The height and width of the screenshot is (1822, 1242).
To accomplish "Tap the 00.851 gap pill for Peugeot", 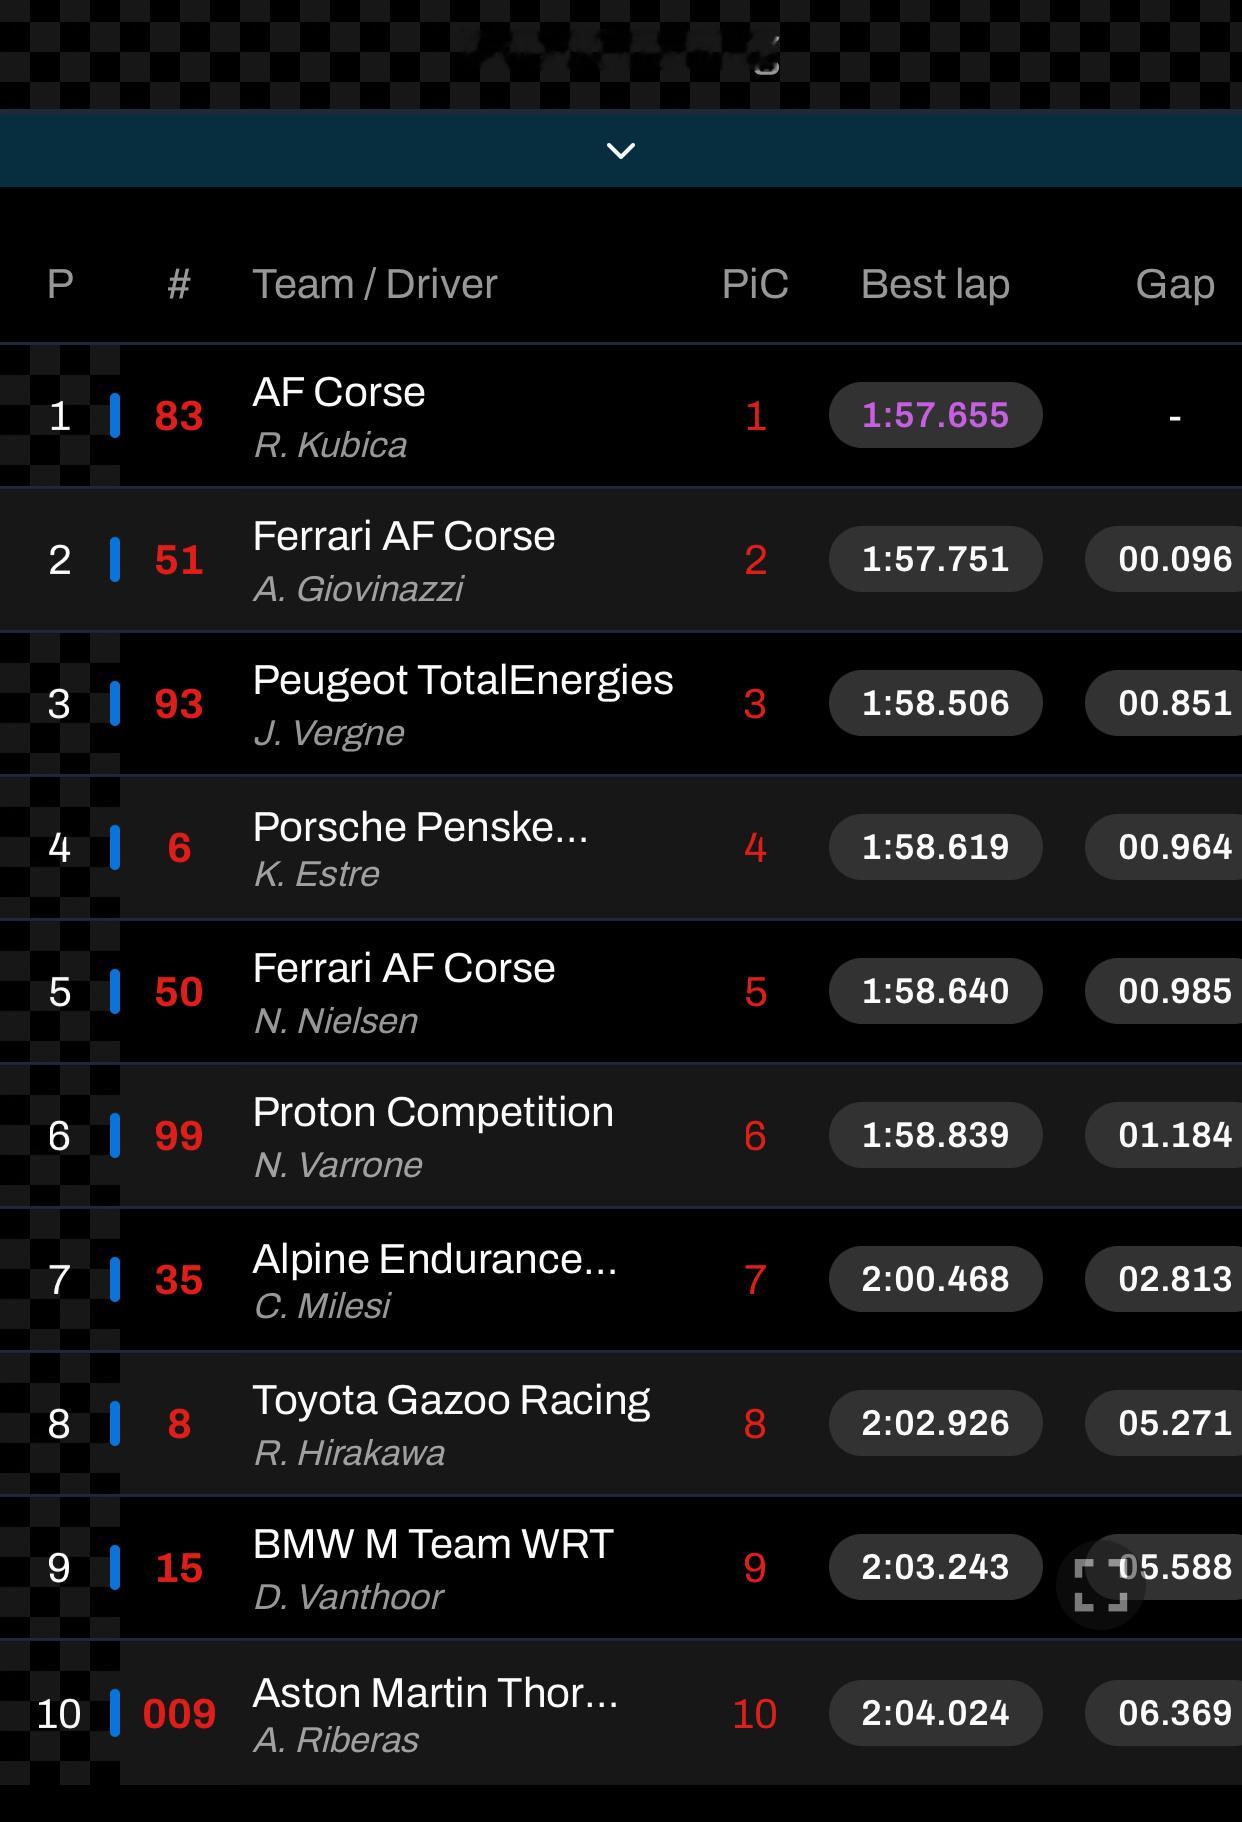I will [1164, 703].
